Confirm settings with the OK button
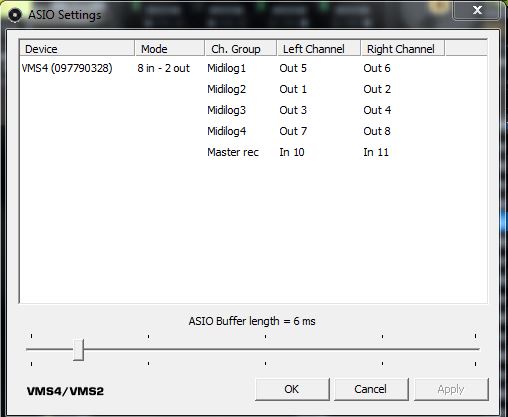This screenshot has width=508, height=417. (292, 389)
